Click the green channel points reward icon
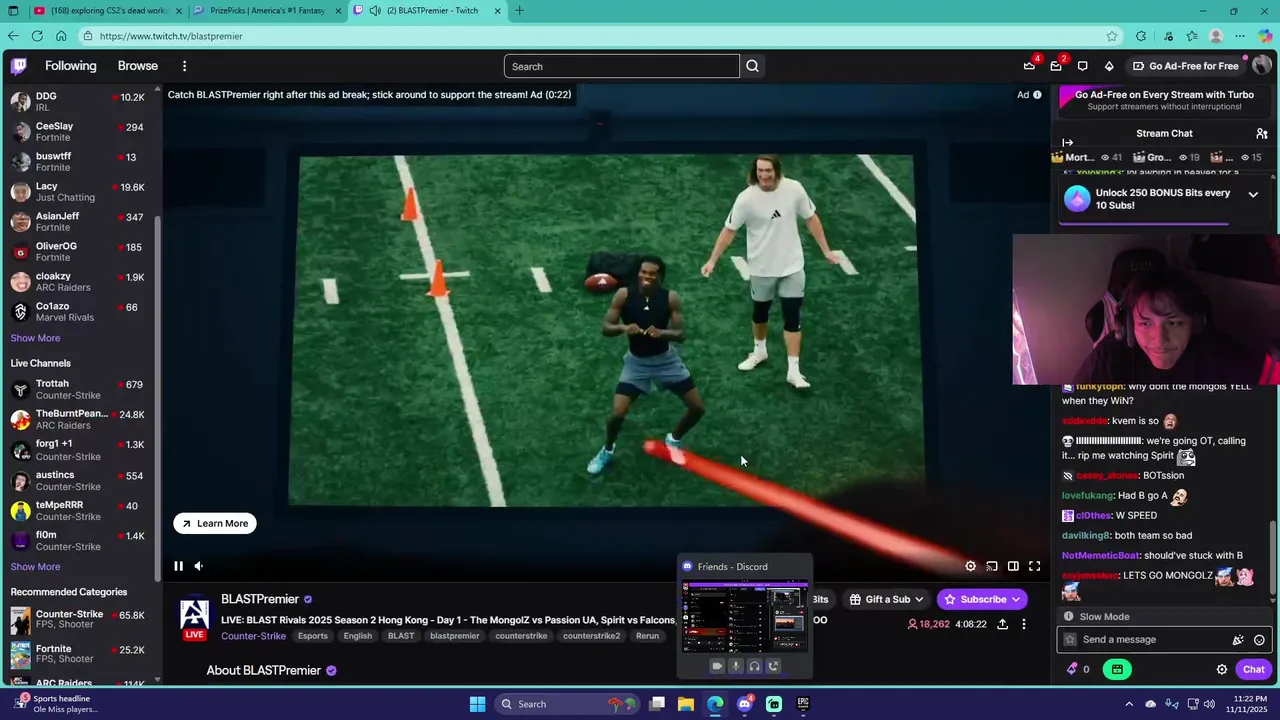Viewport: 1280px width, 720px height. (1117, 669)
